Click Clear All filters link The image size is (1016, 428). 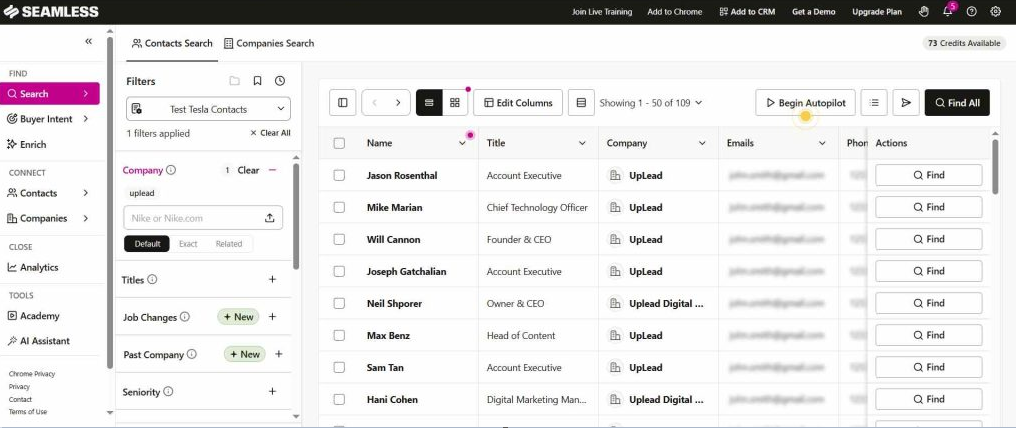tap(270, 133)
